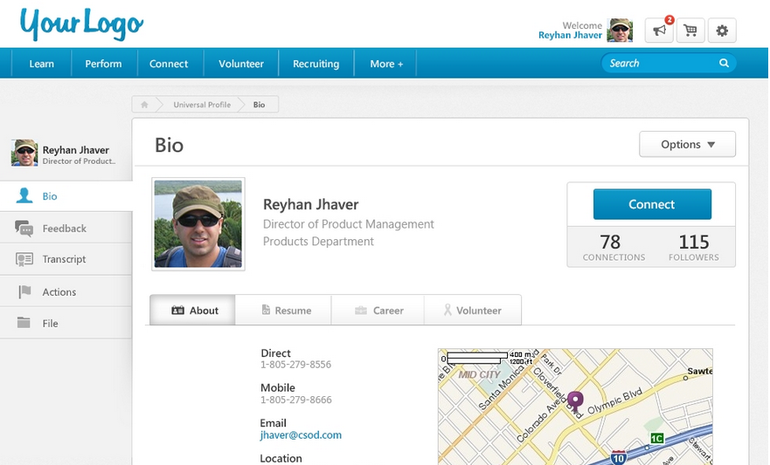Switch to the Career tab
The image size is (770, 465).
point(379,310)
